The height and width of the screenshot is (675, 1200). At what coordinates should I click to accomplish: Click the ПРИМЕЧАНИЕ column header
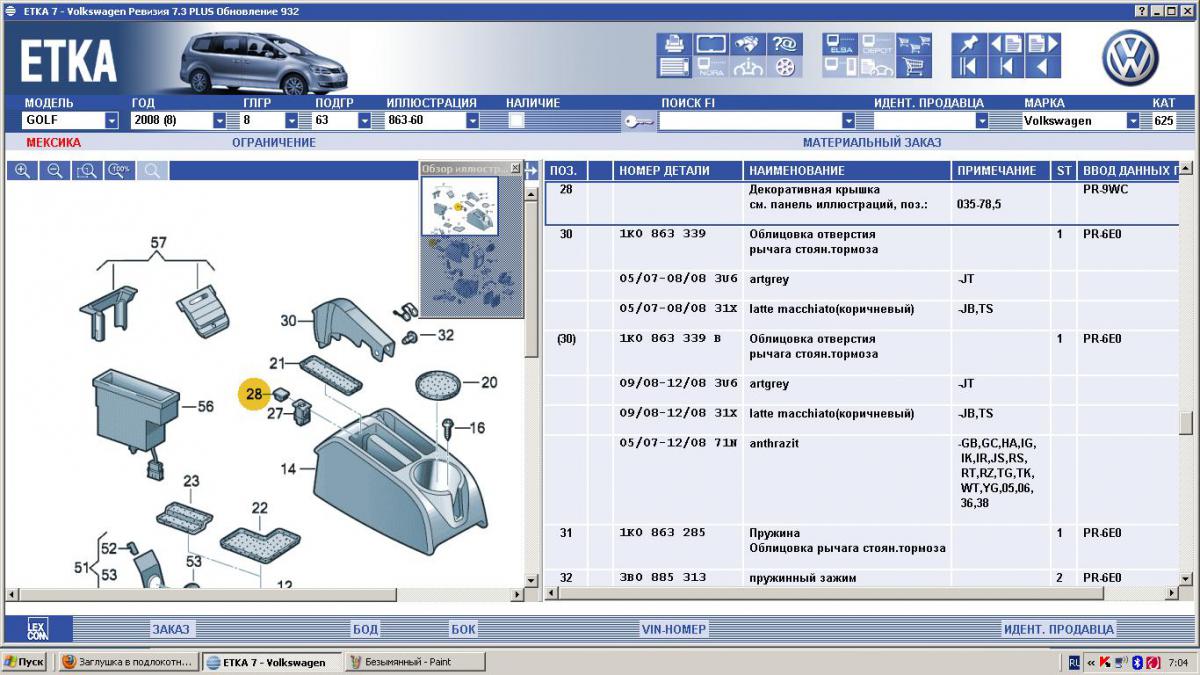(x=1001, y=171)
